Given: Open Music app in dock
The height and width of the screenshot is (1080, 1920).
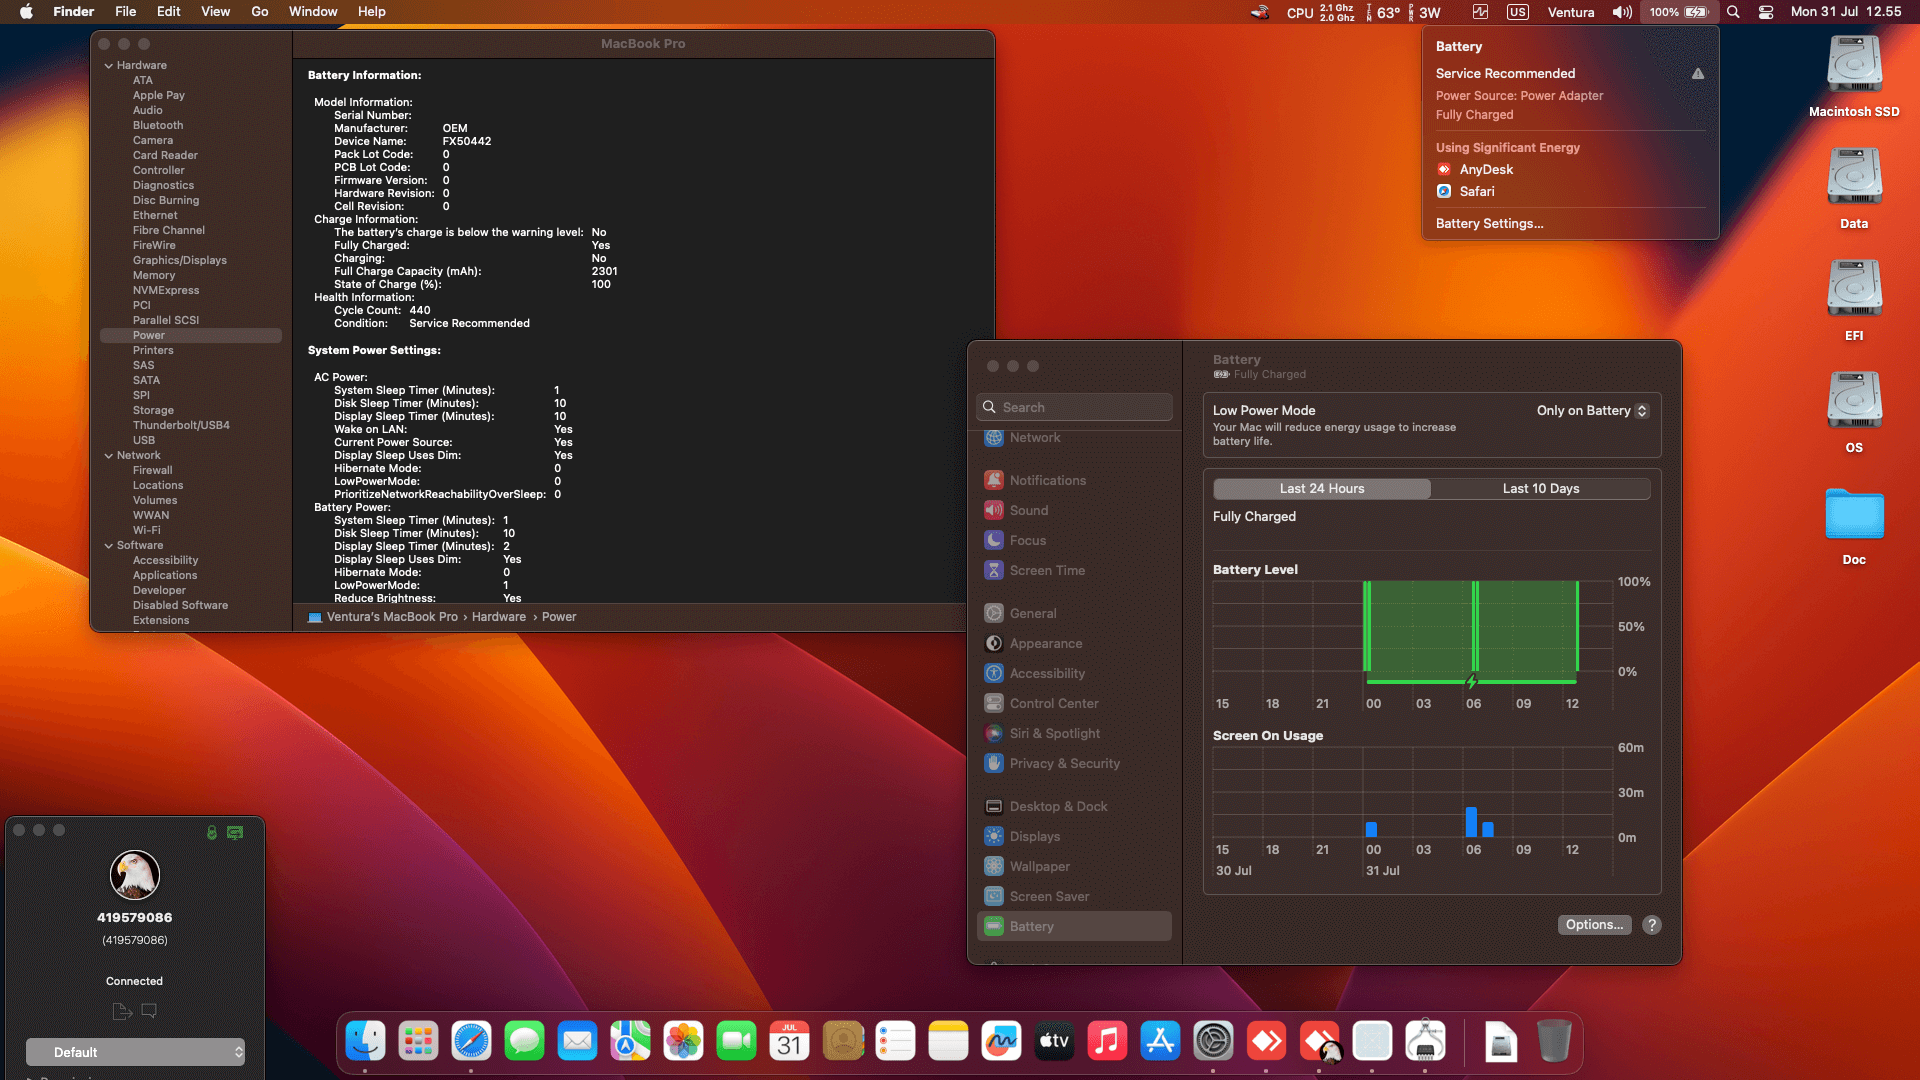Looking at the screenshot, I should click(x=1107, y=1042).
